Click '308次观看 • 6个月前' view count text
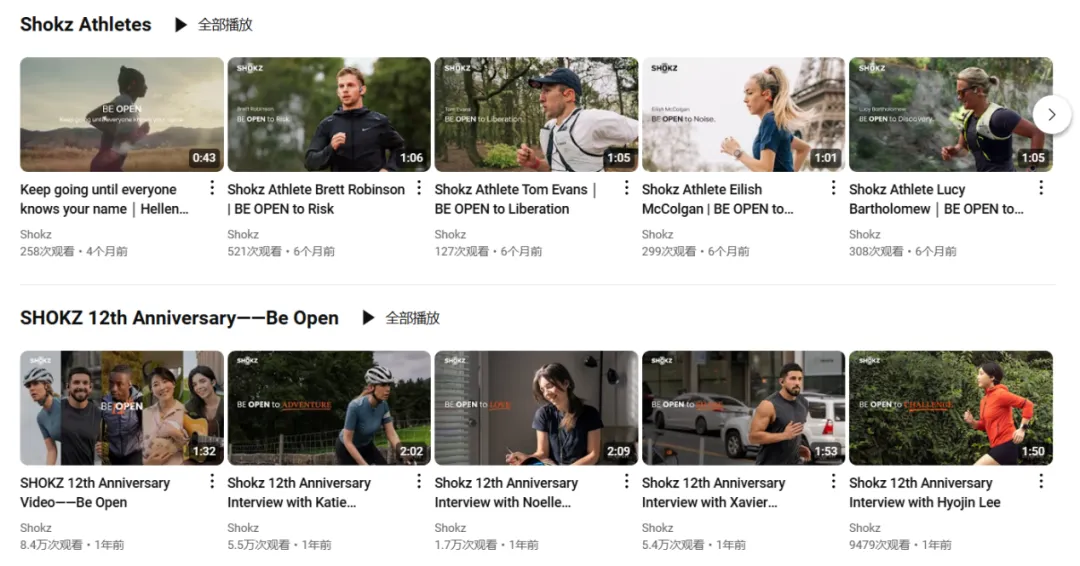The width and height of the screenshot is (1080, 566). tap(903, 251)
